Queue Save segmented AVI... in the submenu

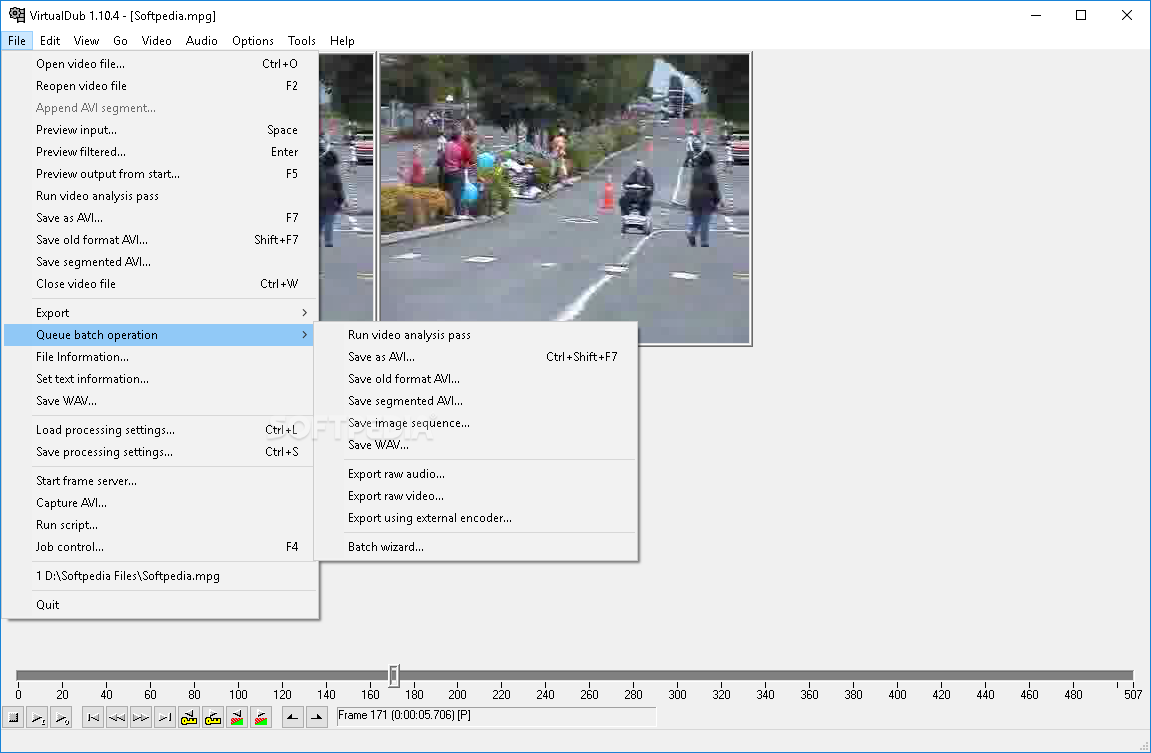click(476, 401)
